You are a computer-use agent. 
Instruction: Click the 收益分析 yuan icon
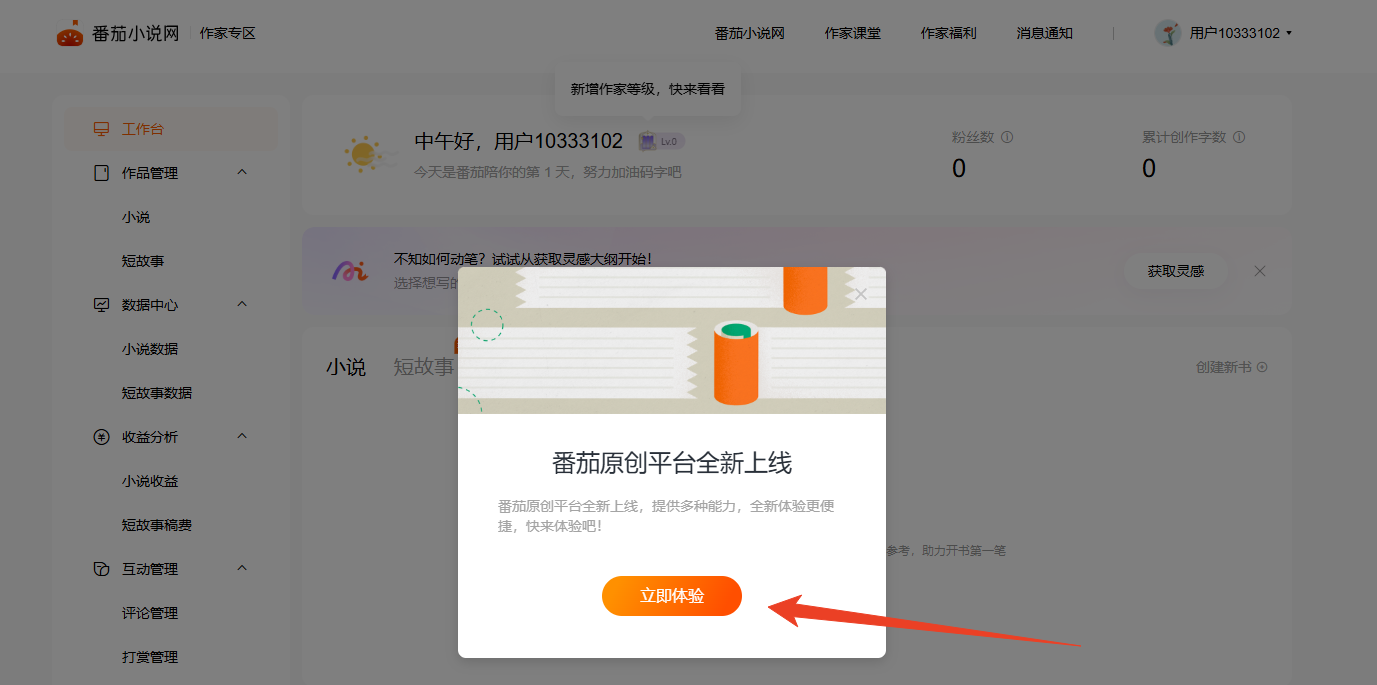pos(101,437)
